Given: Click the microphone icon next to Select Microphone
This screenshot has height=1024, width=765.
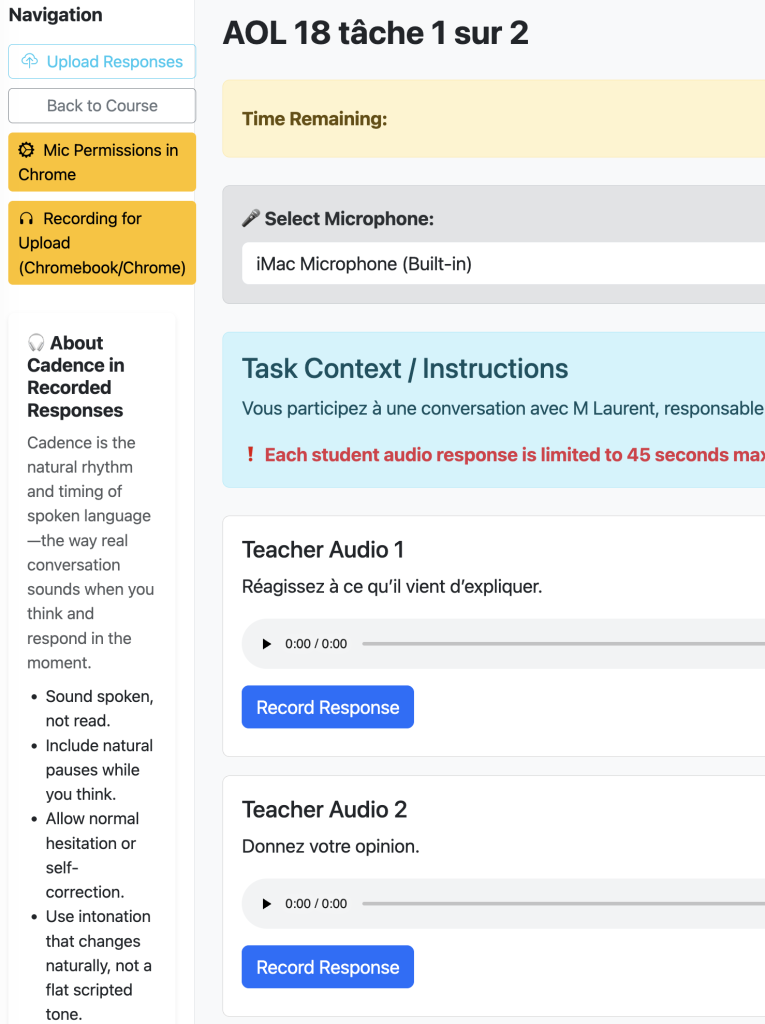Looking at the screenshot, I should click(250, 219).
